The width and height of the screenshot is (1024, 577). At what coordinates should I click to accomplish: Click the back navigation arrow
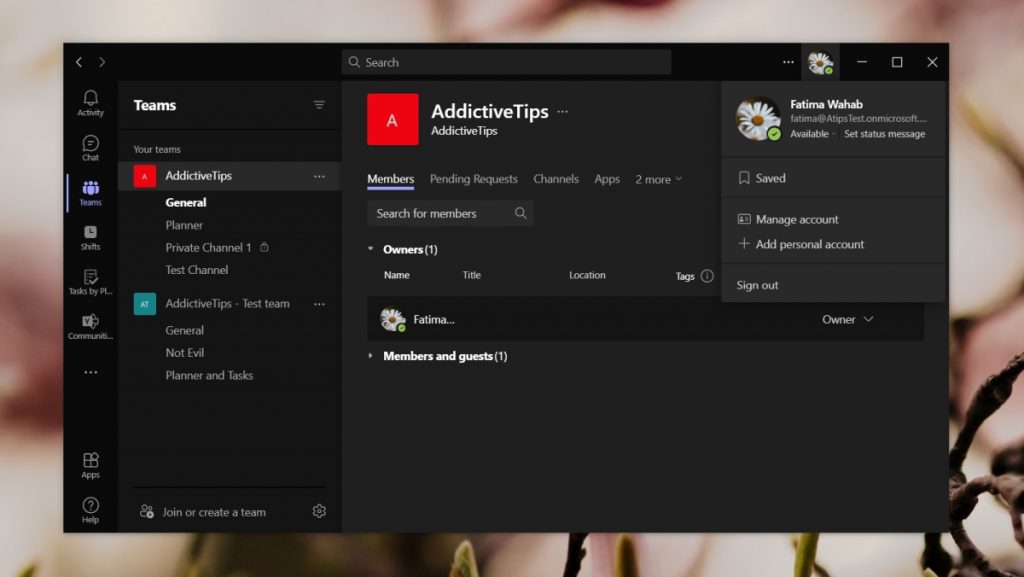78,61
